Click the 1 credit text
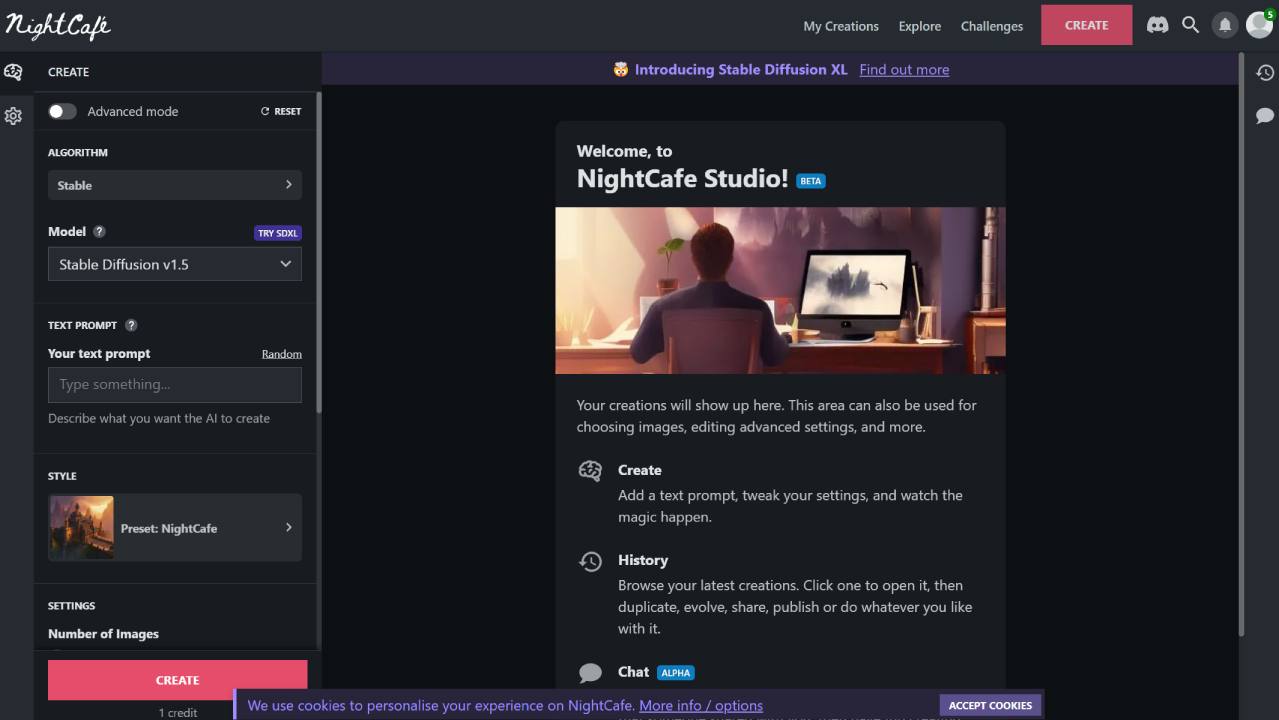This screenshot has height=720, width=1279. (178, 712)
